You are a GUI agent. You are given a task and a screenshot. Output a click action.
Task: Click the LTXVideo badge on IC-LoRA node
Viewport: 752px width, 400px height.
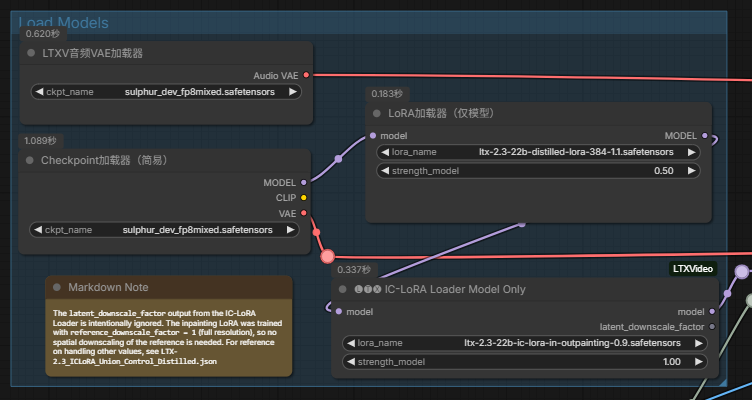point(693,269)
